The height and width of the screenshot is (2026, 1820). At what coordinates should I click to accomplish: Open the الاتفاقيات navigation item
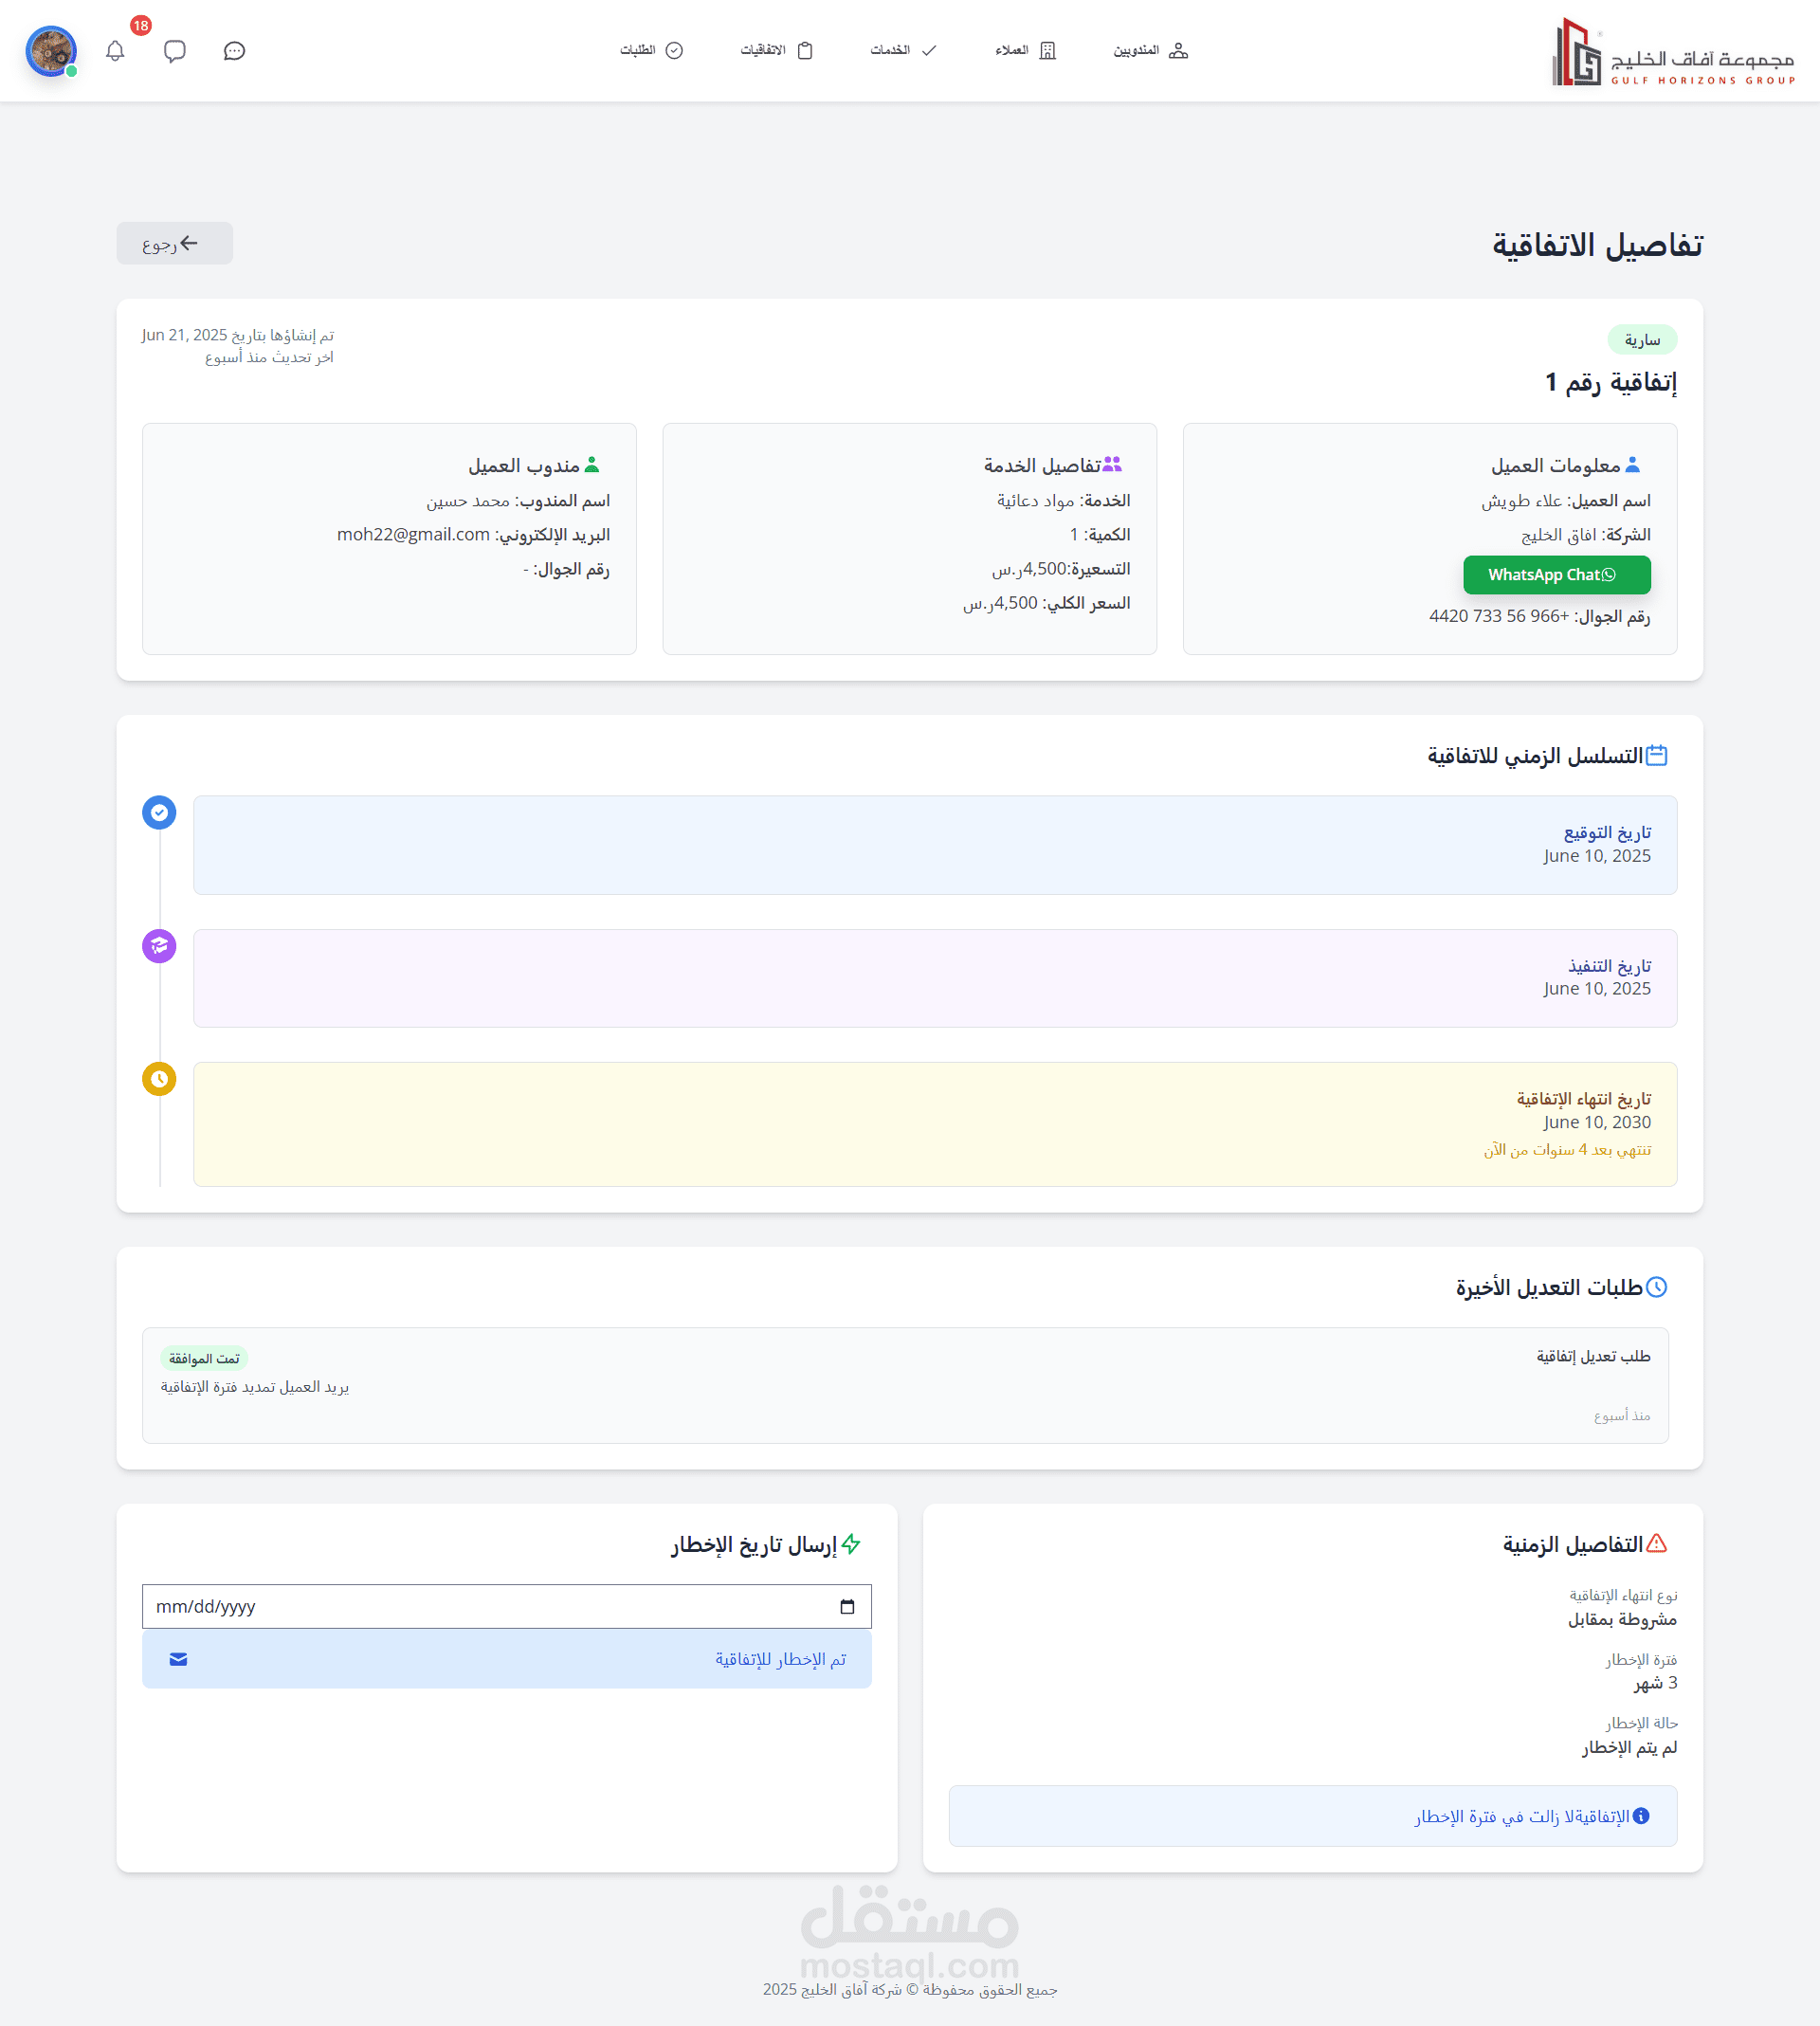click(x=776, y=51)
